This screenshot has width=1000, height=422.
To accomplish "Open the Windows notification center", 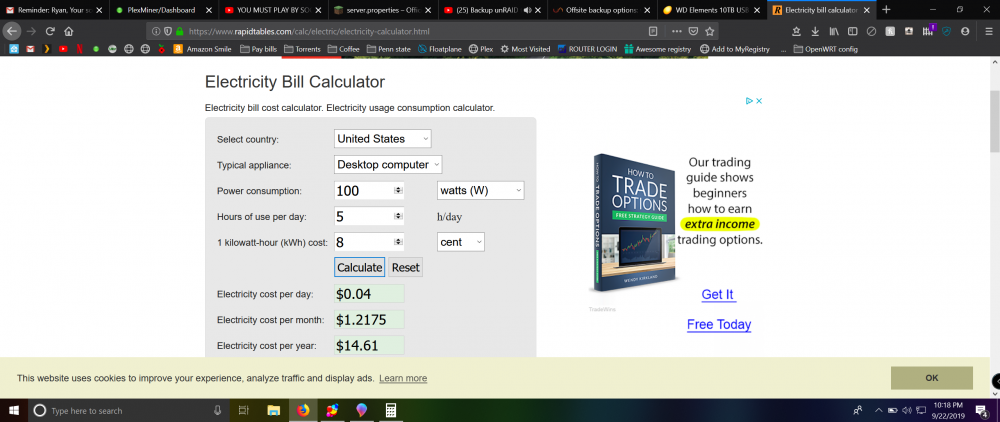I will 982,410.
